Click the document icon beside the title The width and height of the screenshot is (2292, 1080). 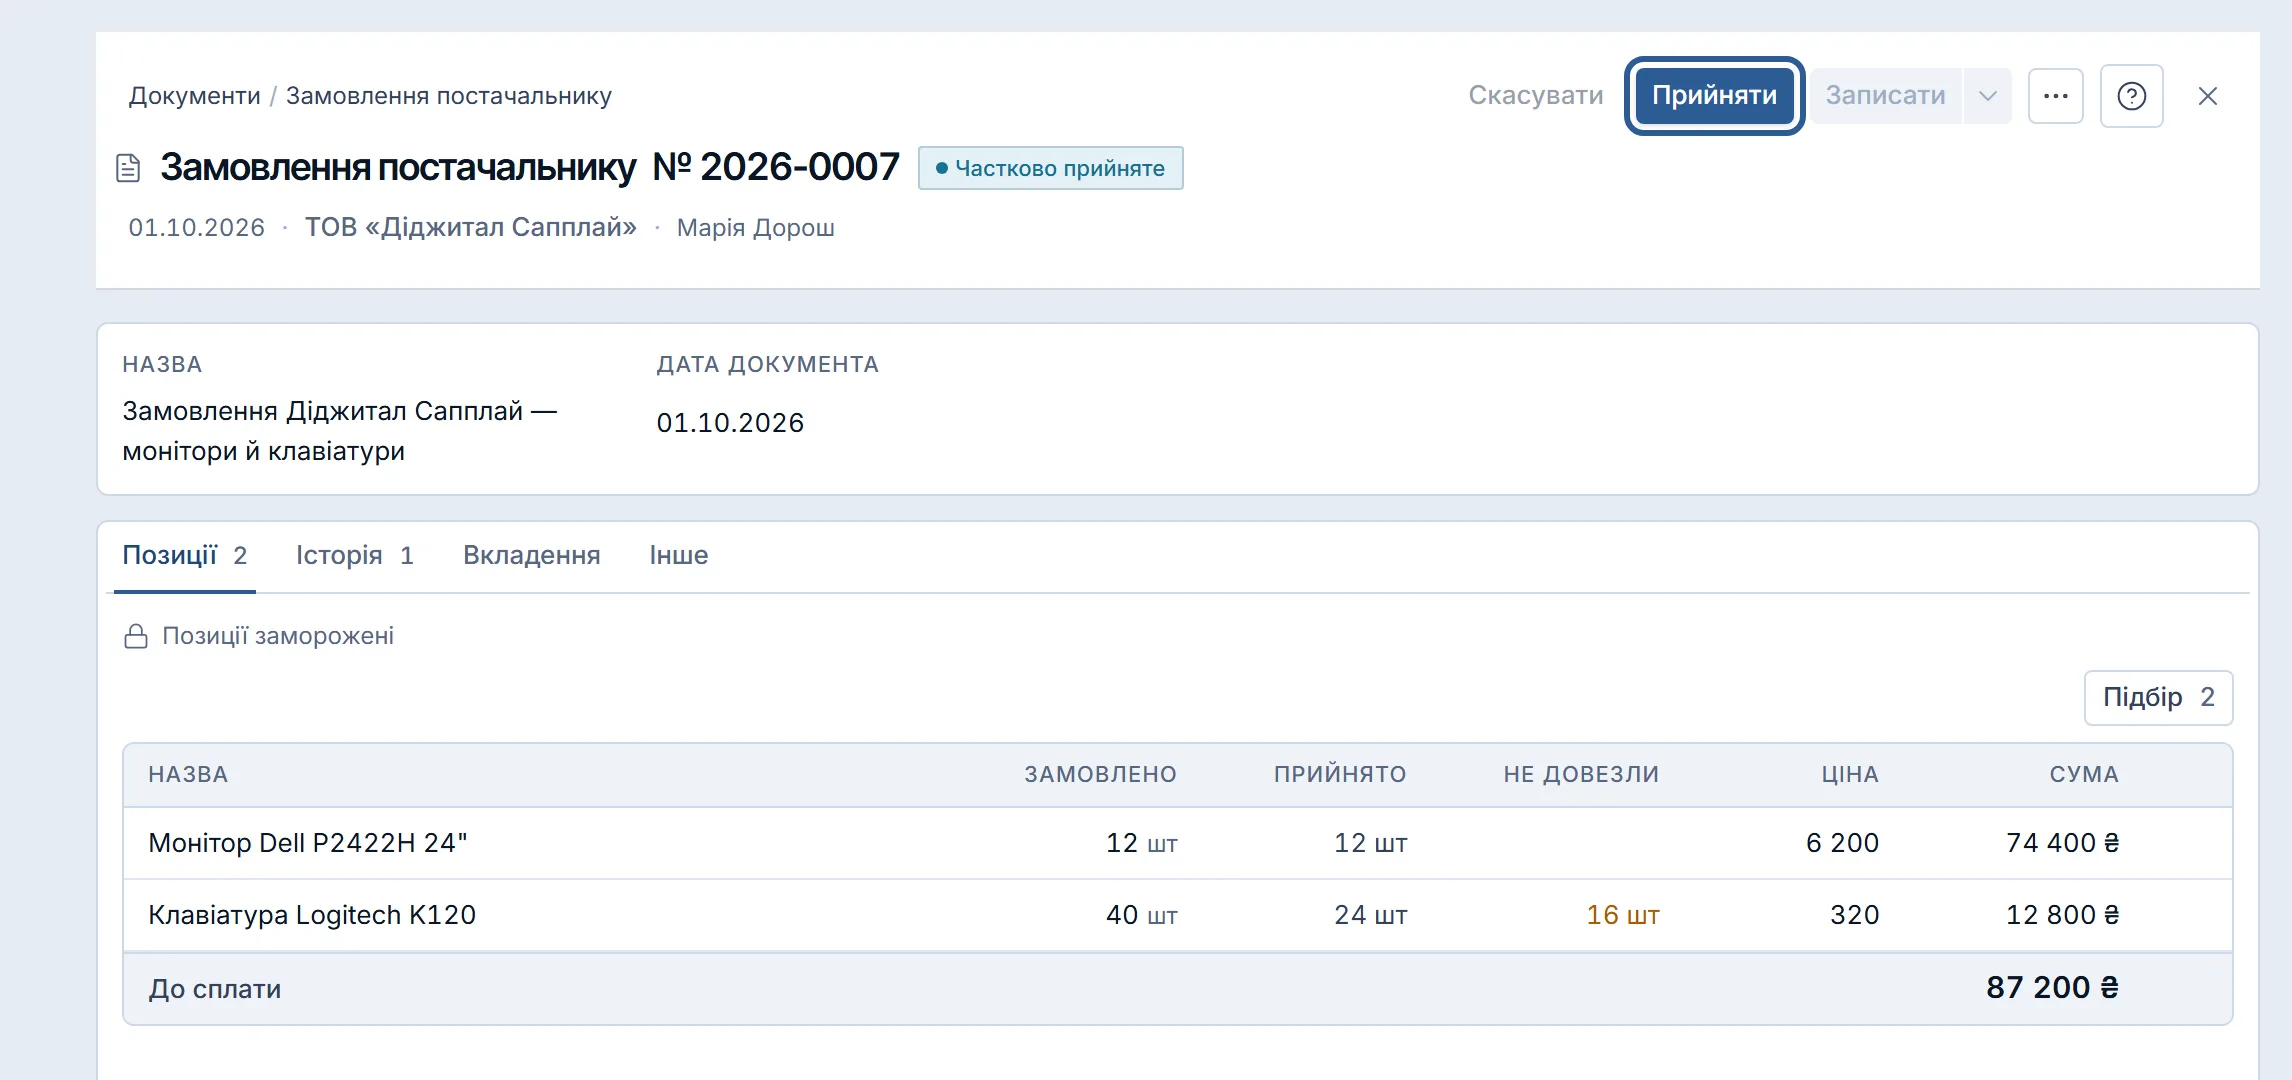click(x=128, y=168)
